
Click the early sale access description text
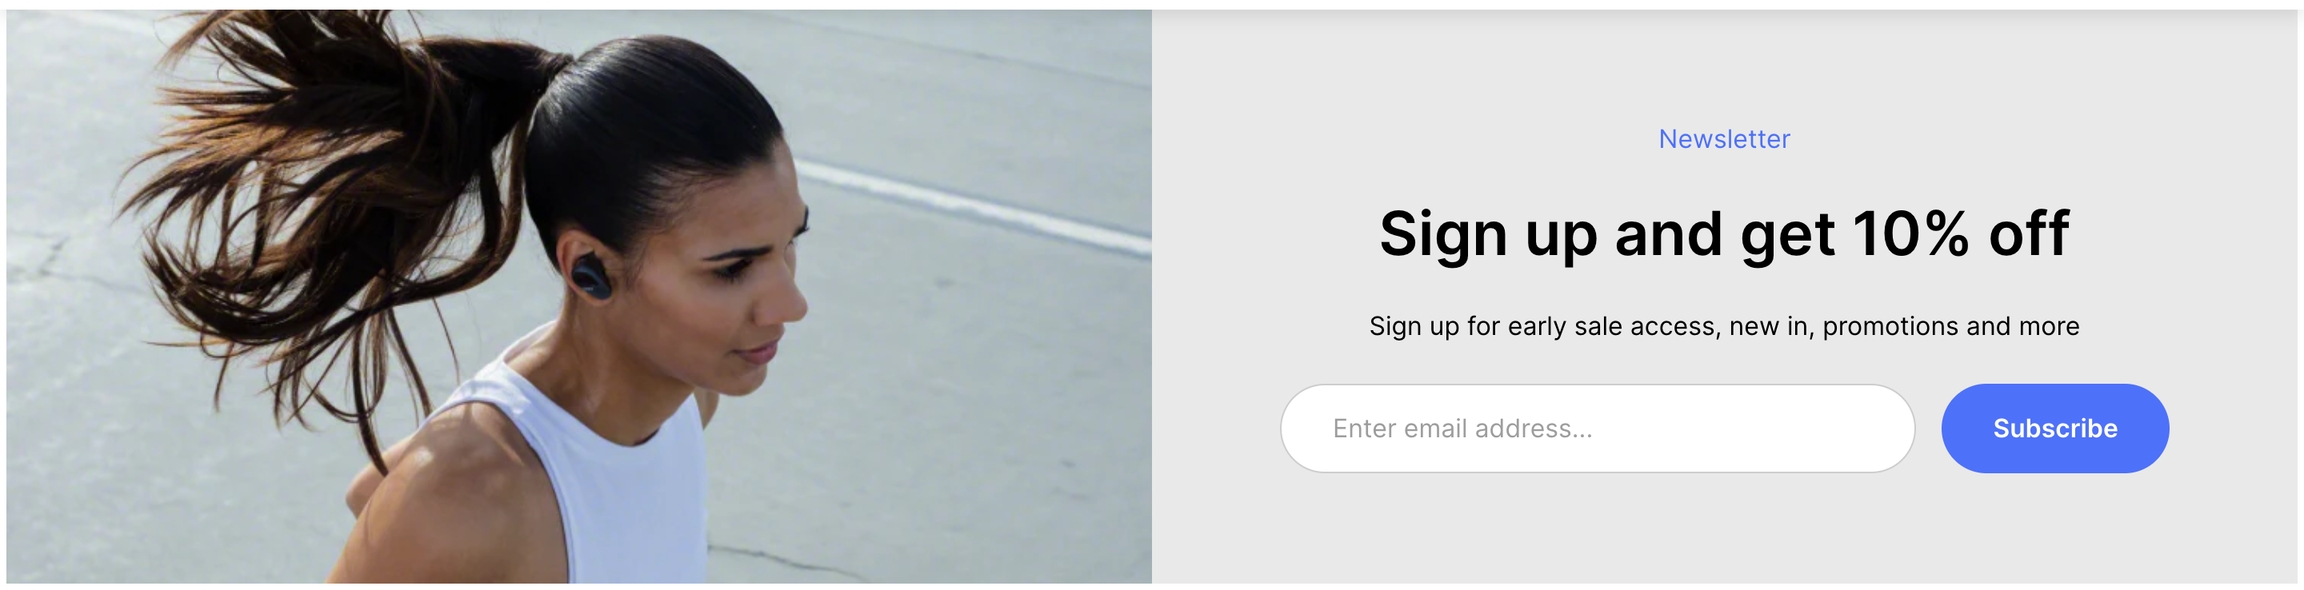click(x=1724, y=326)
